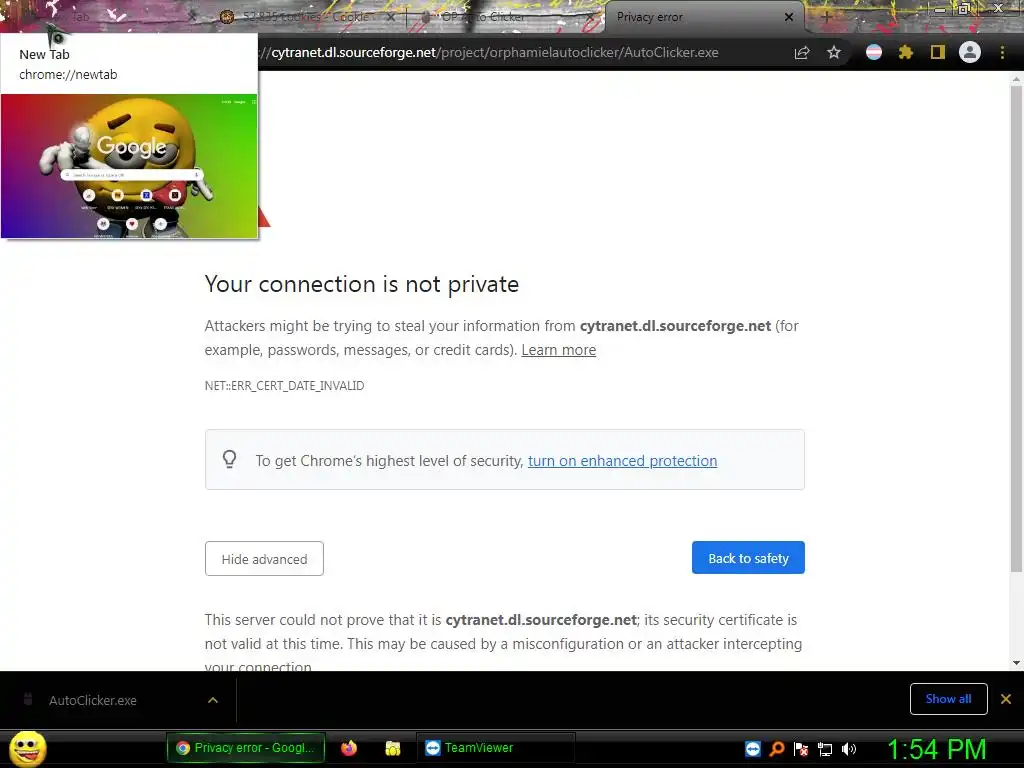Open the folder icon on taskbar

click(x=392, y=748)
